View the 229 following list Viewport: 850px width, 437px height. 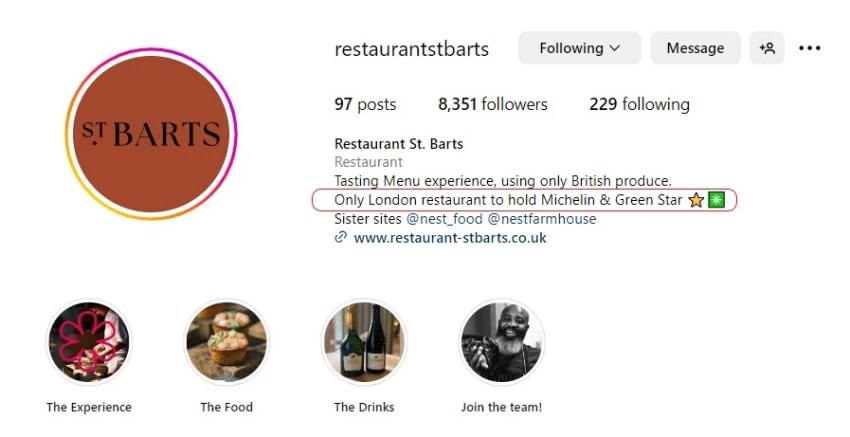pyautogui.click(x=639, y=104)
